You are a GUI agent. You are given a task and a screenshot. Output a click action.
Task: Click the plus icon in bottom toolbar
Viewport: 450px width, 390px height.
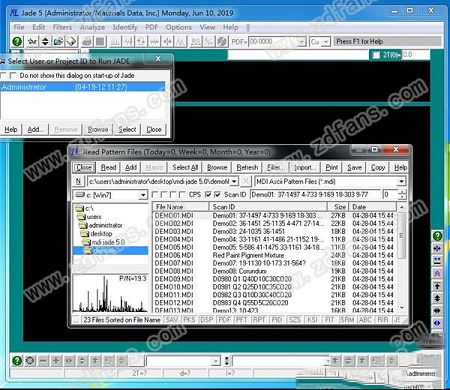tap(56, 360)
